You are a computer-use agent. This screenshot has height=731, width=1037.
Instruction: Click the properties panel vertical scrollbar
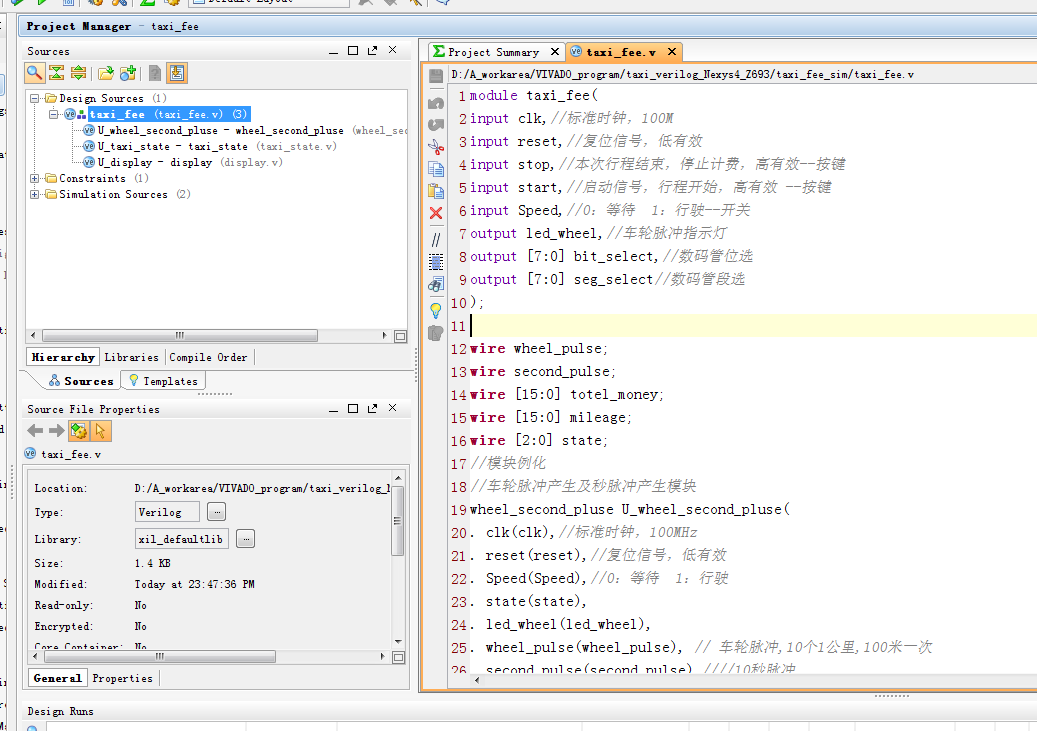point(397,519)
